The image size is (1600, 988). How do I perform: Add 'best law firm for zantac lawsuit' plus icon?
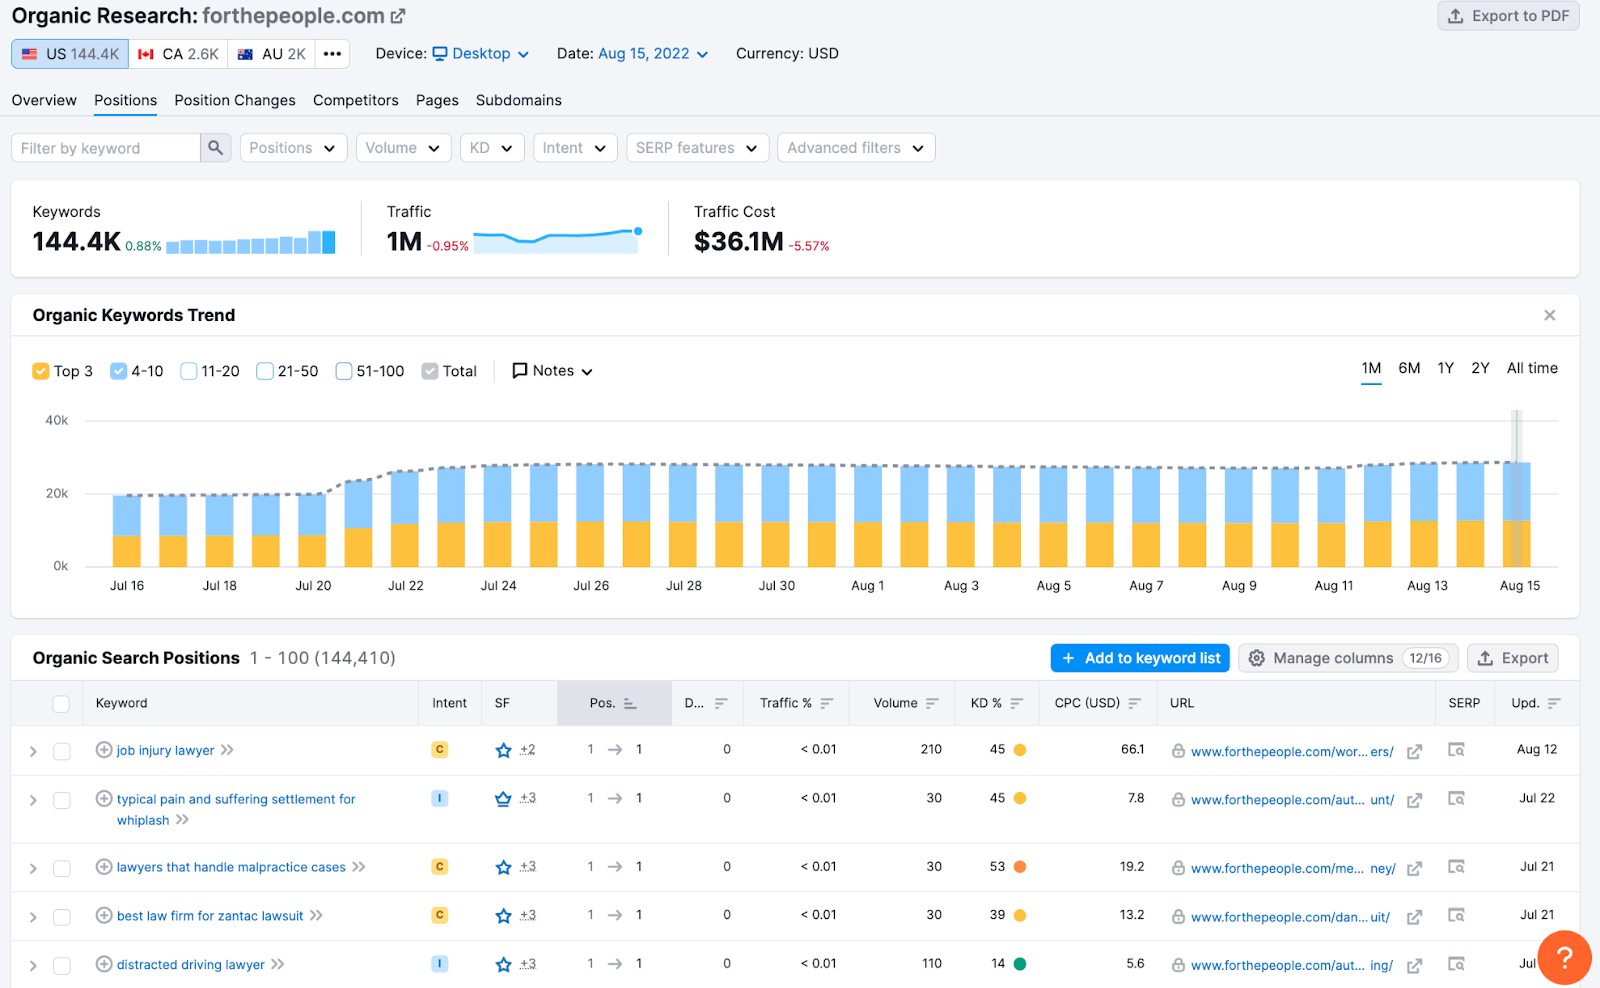tap(104, 915)
